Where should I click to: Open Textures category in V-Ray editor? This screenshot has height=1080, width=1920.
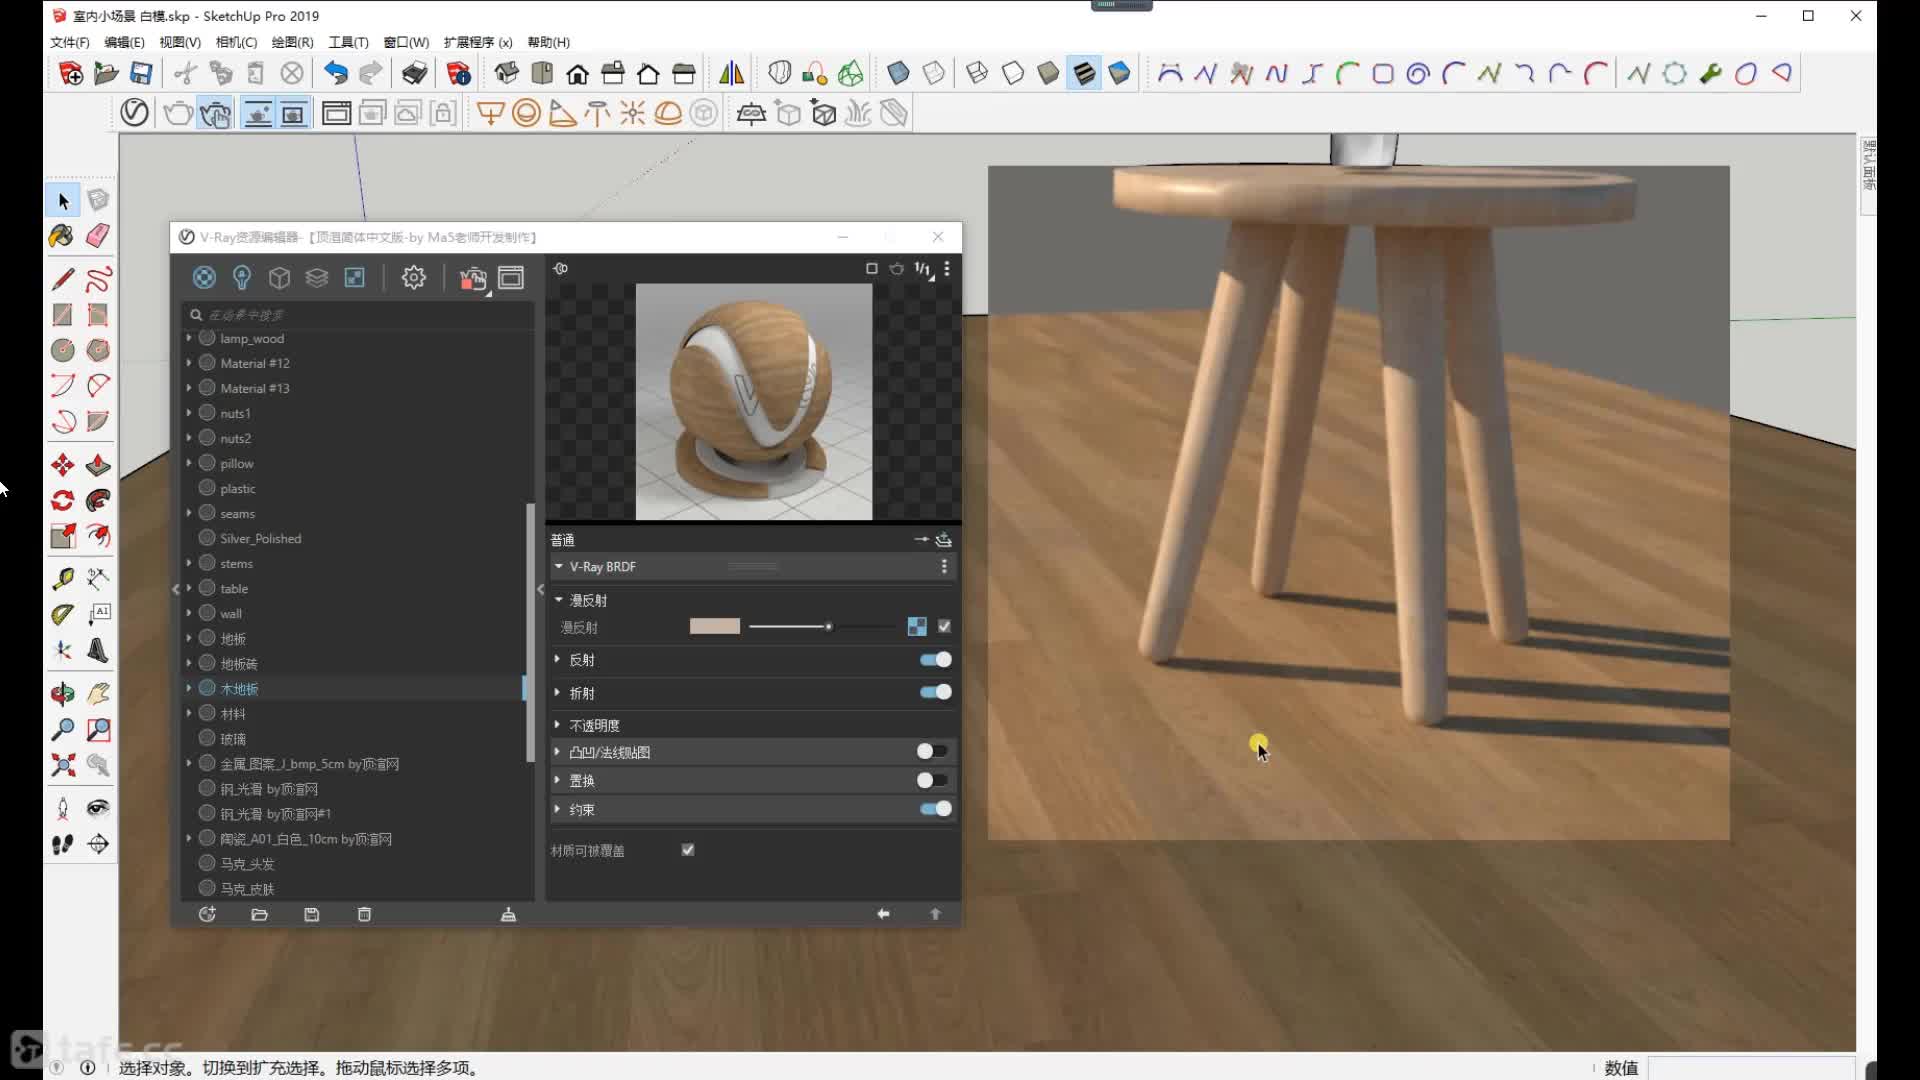(x=355, y=277)
